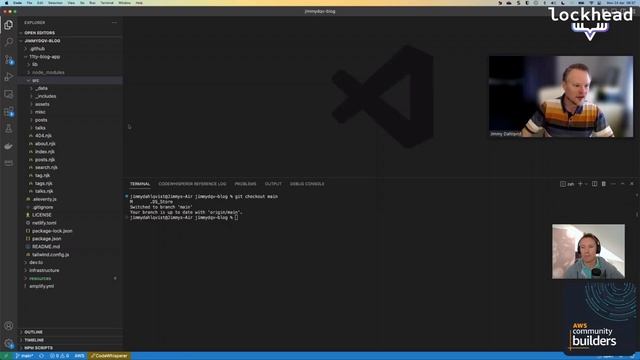640x360 pixels.
Task: Click the terminal prompt input line
Action: [184, 218]
